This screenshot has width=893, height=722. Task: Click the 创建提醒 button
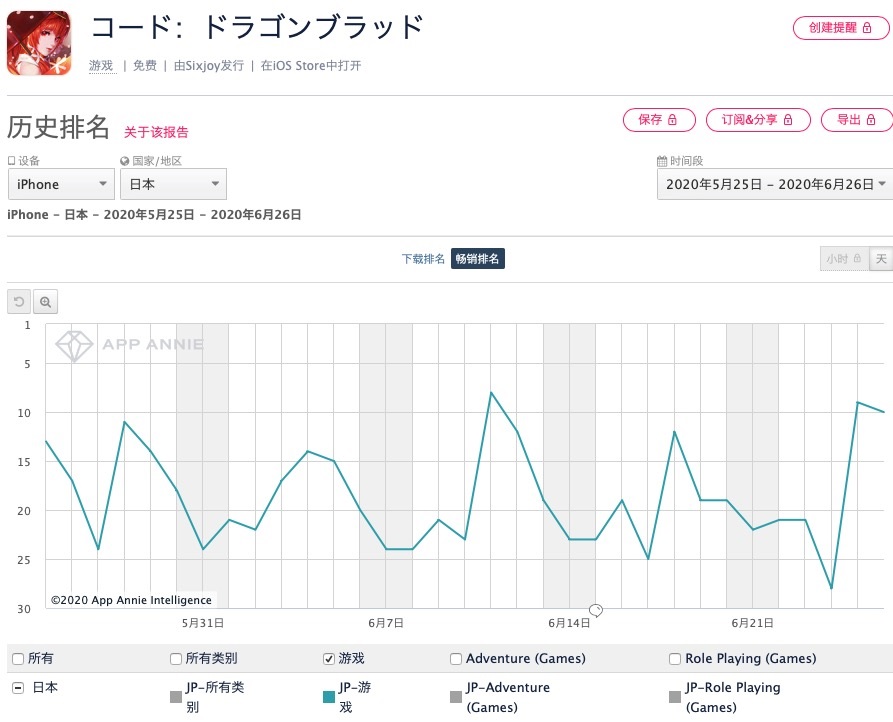[840, 28]
